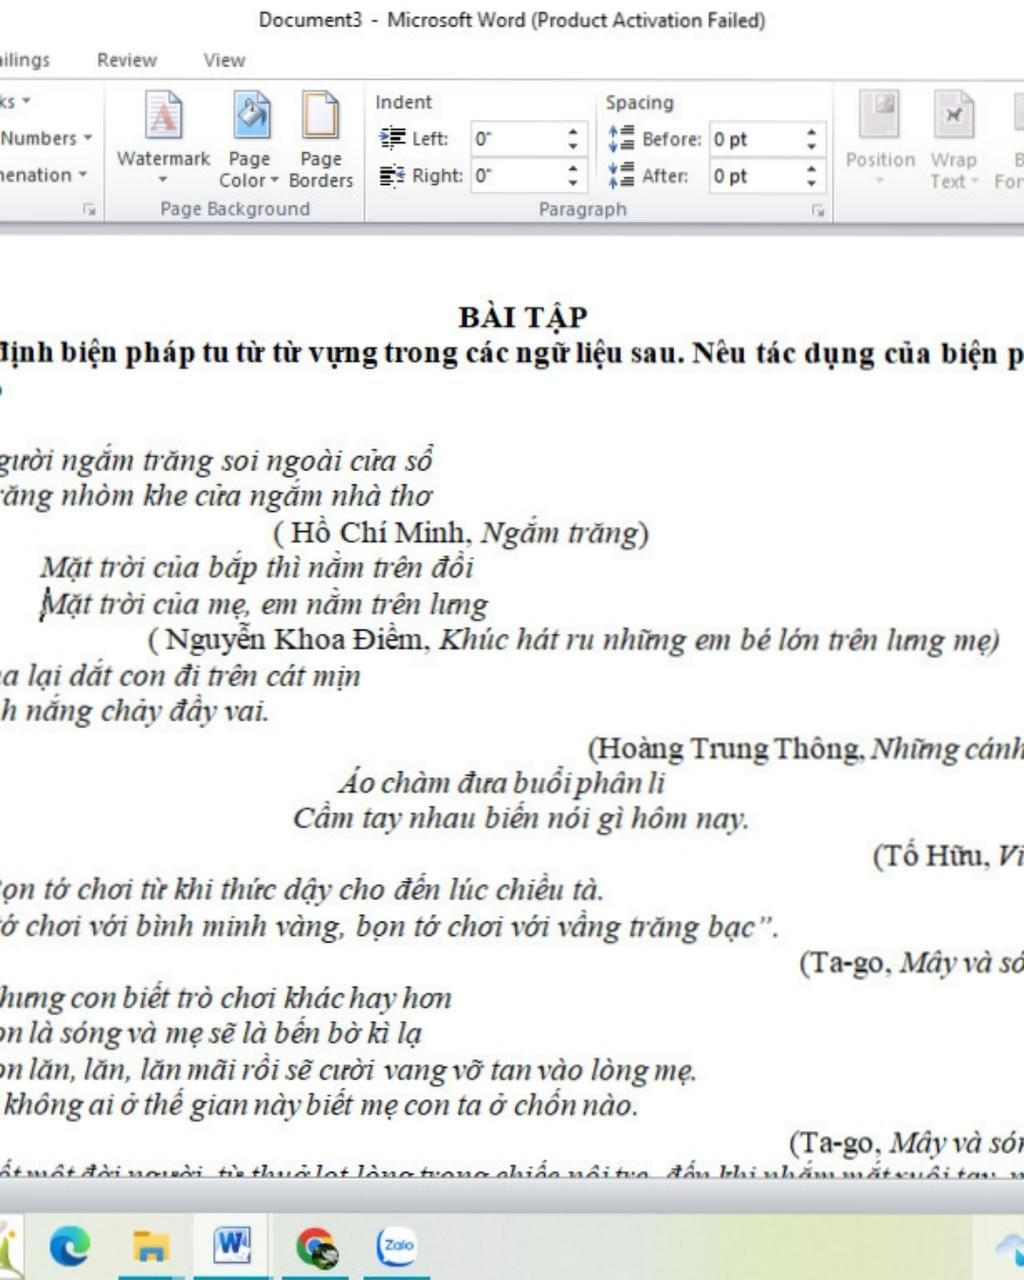This screenshot has width=1024, height=1280.
Task: Click the Indent Right icon
Action: click(392, 176)
